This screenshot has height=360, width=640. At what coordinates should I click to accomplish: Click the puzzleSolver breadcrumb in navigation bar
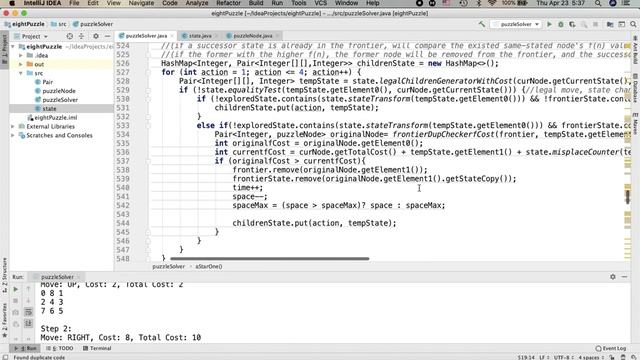pos(93,24)
